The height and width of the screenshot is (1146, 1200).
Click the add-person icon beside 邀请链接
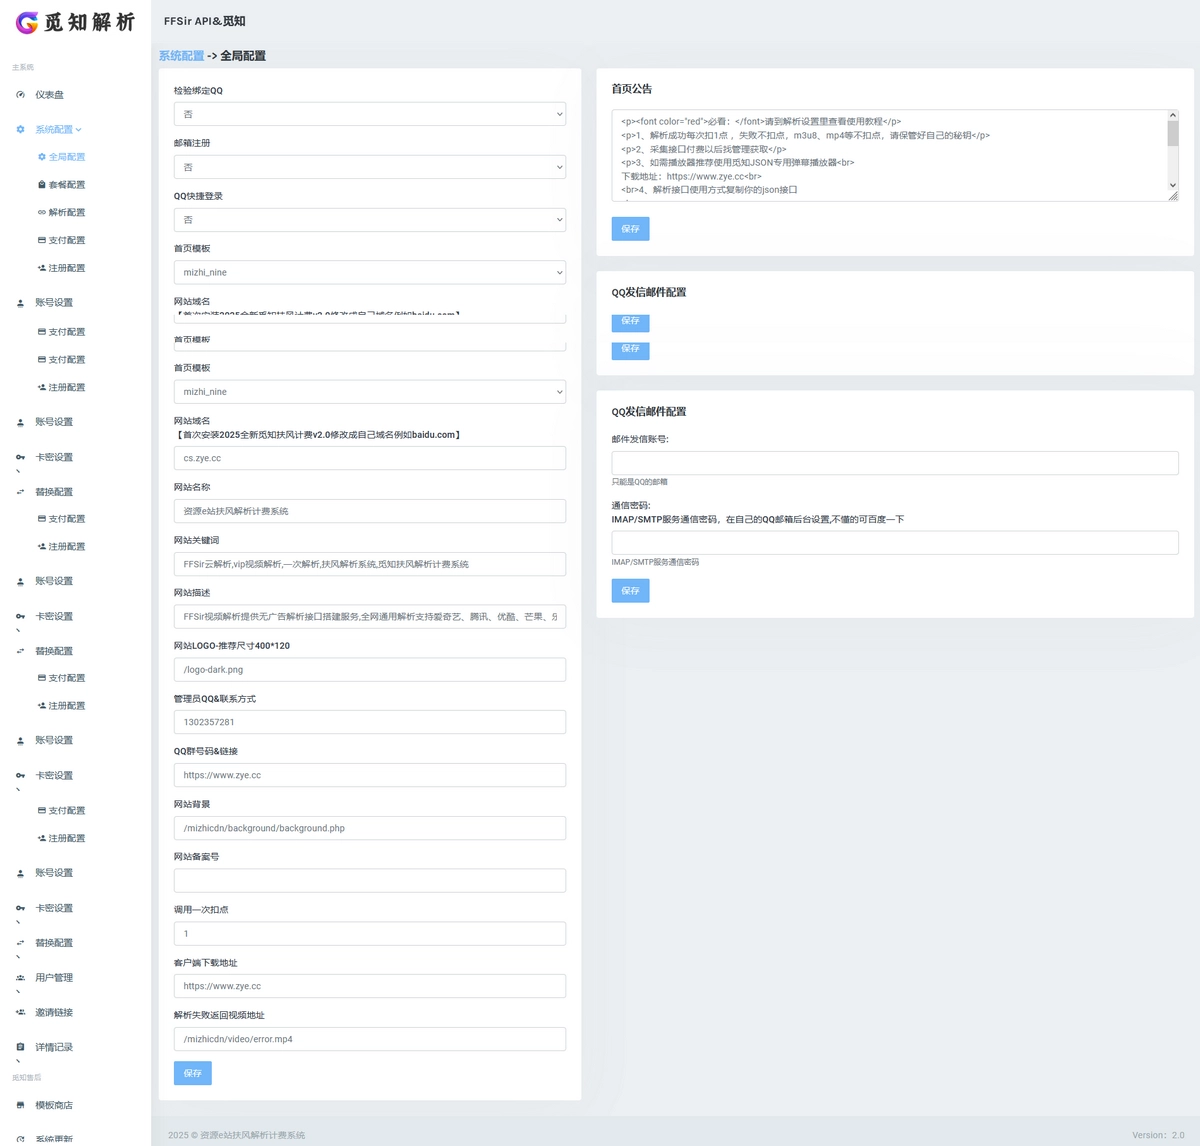[20, 1013]
